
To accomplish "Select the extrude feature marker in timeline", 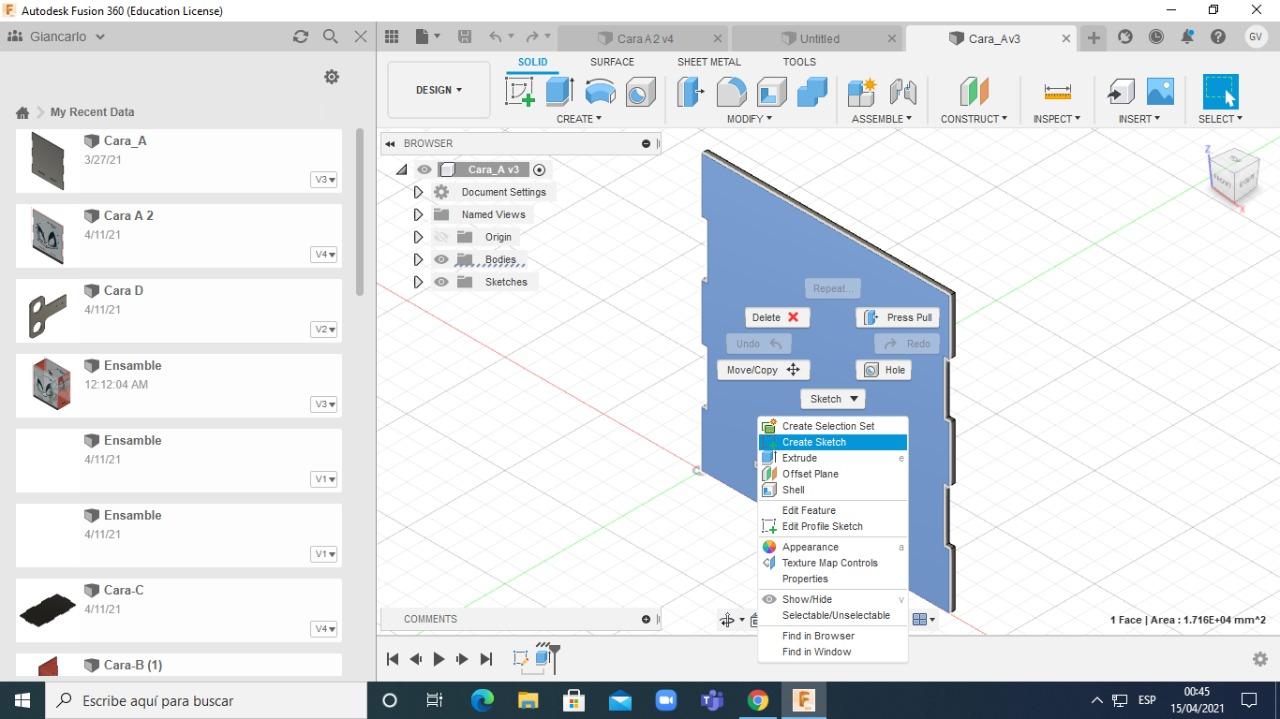I will tap(544, 657).
